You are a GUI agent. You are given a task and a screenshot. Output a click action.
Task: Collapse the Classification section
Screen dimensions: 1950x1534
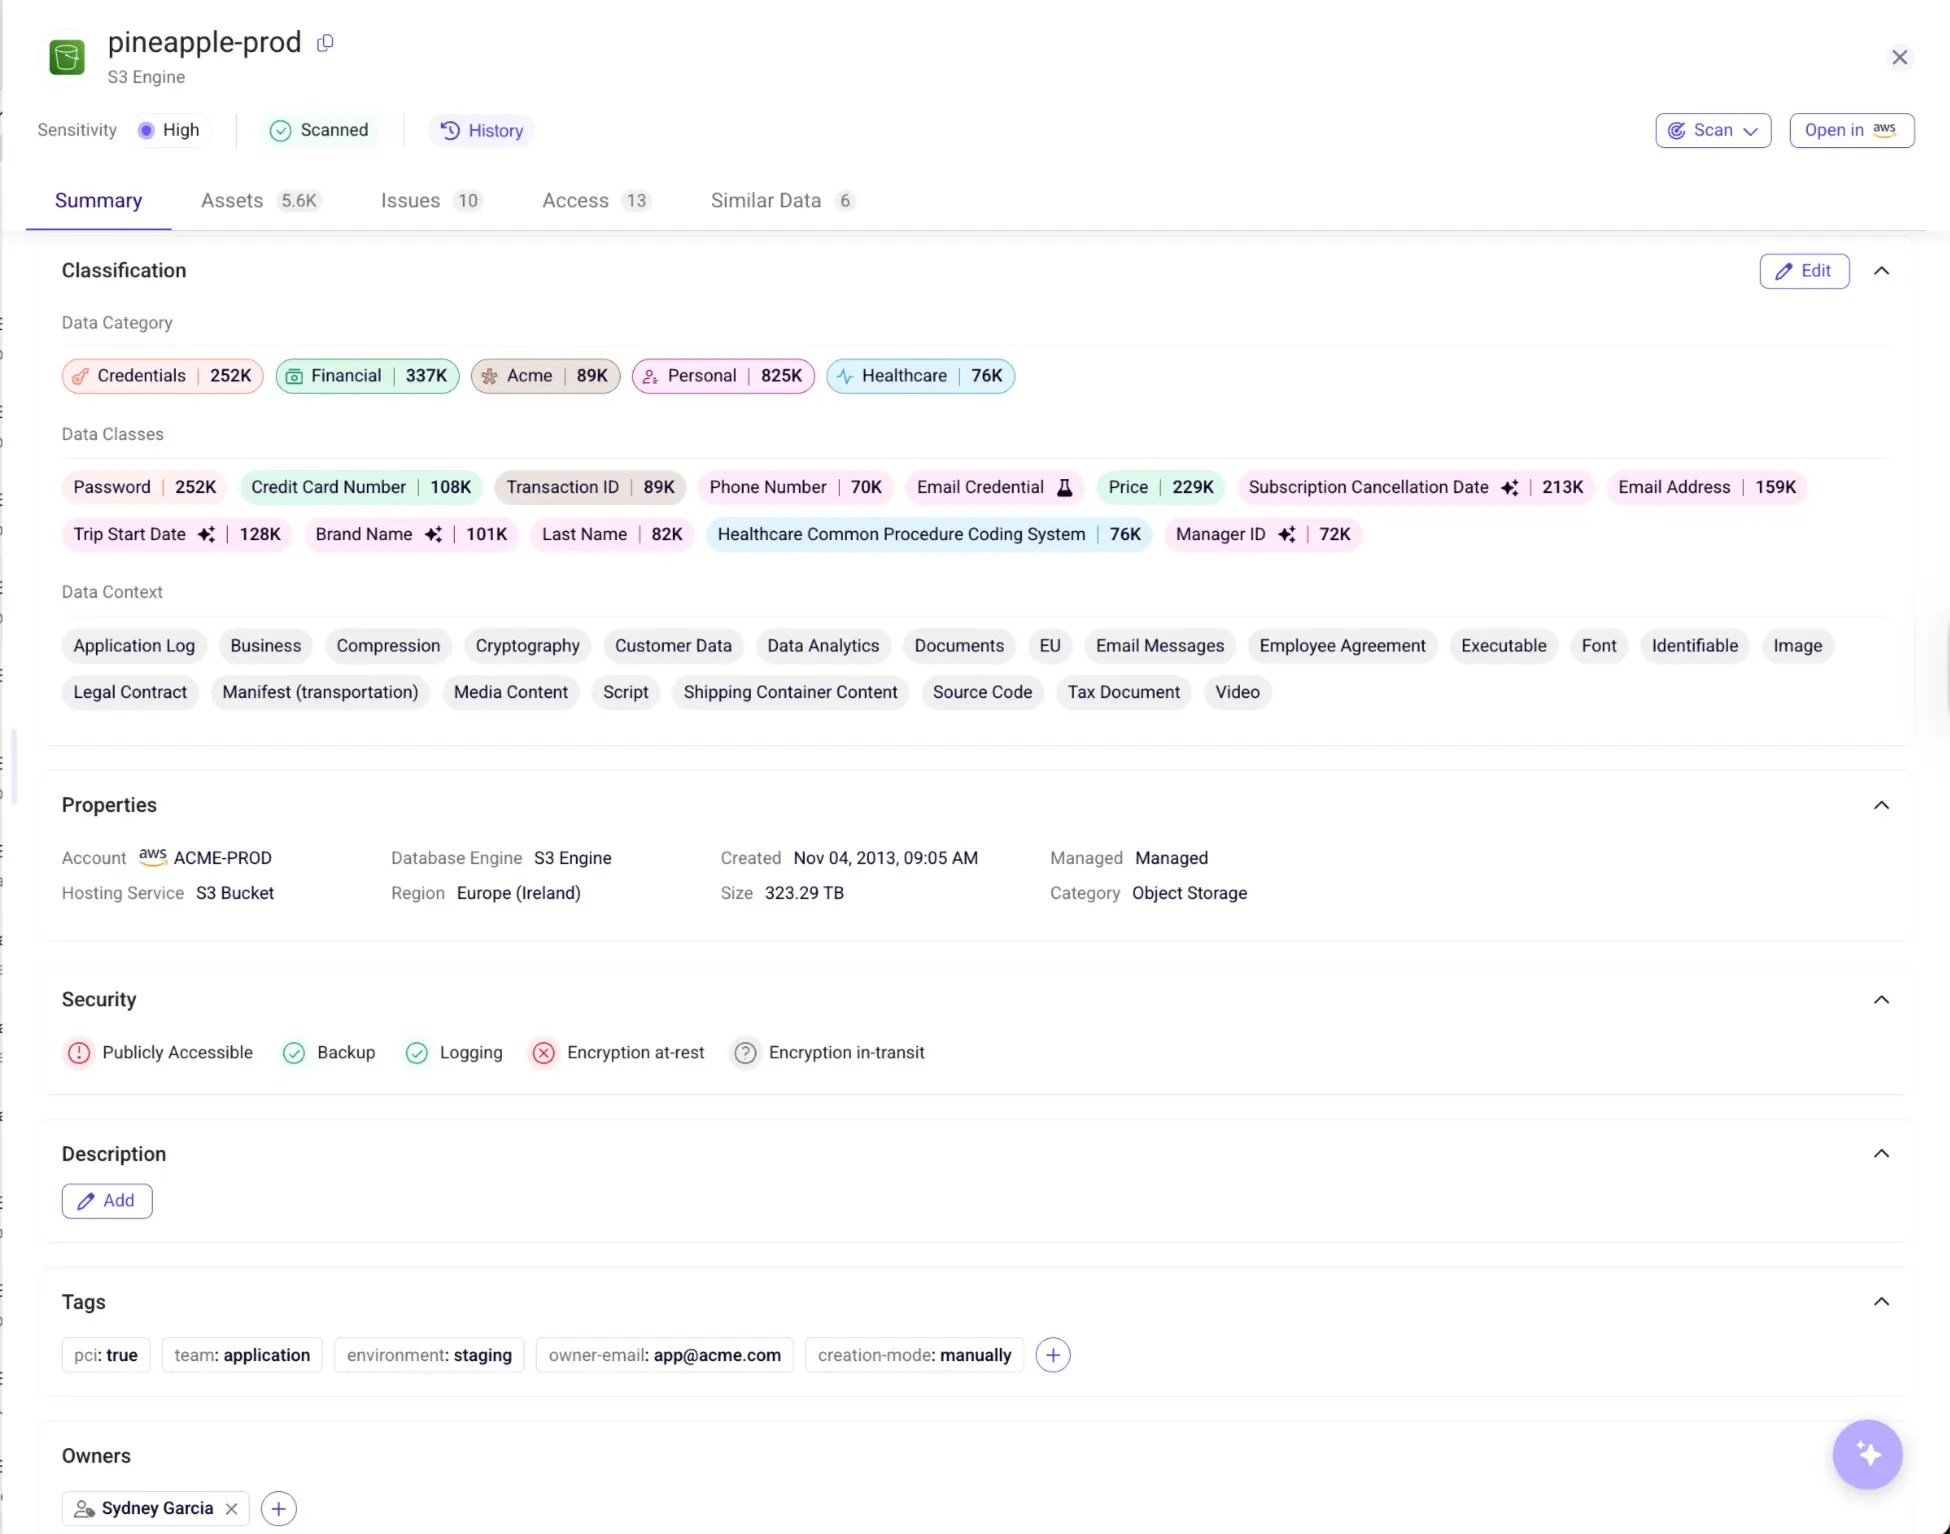pyautogui.click(x=1881, y=271)
